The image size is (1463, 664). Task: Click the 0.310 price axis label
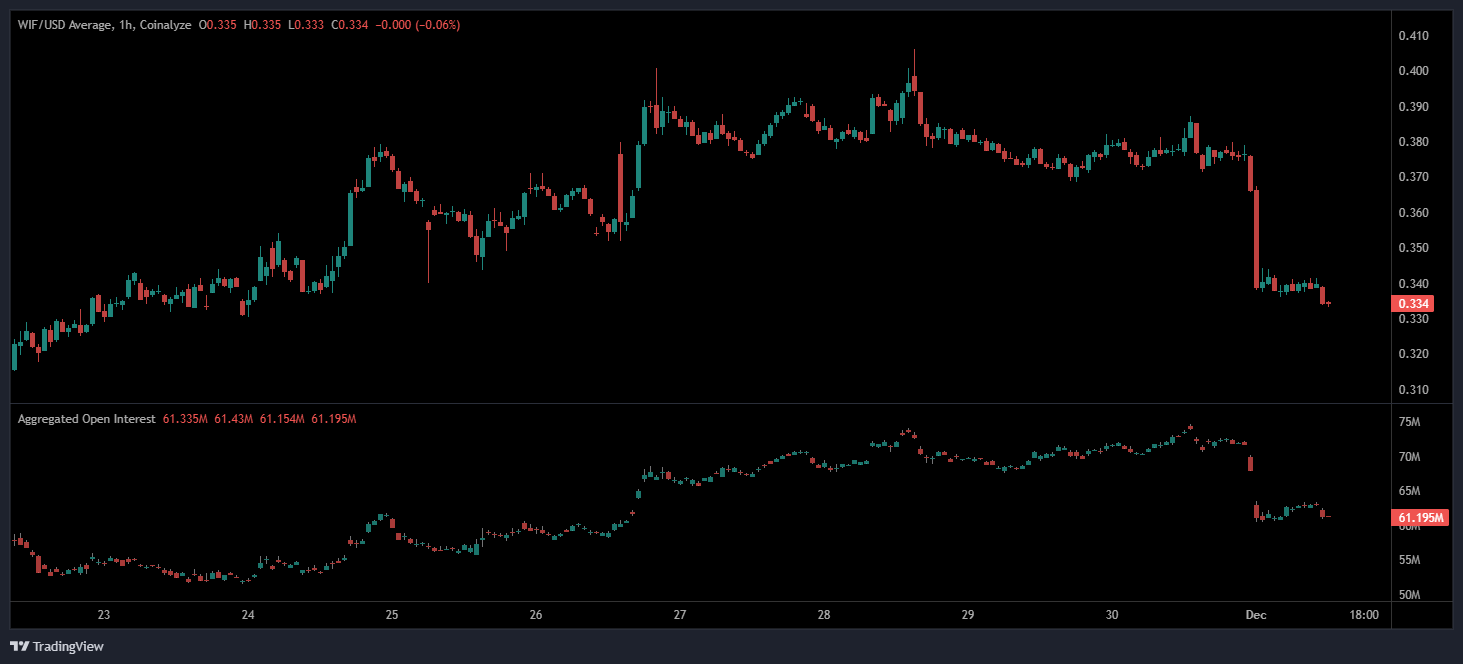(1414, 390)
